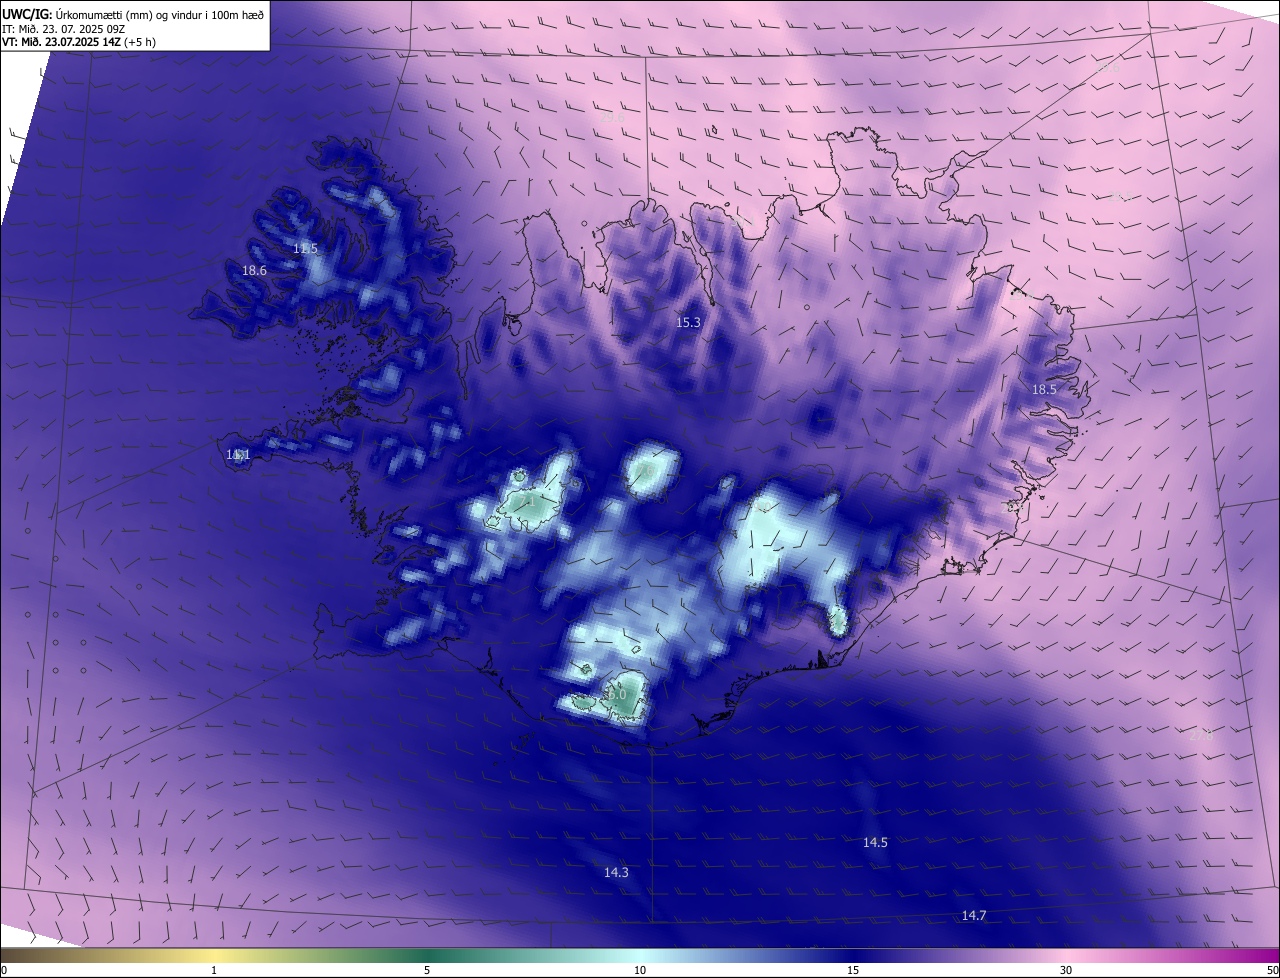This screenshot has width=1280, height=978.
Task: Click the 18.6 value label on the map
Action: coord(254,270)
